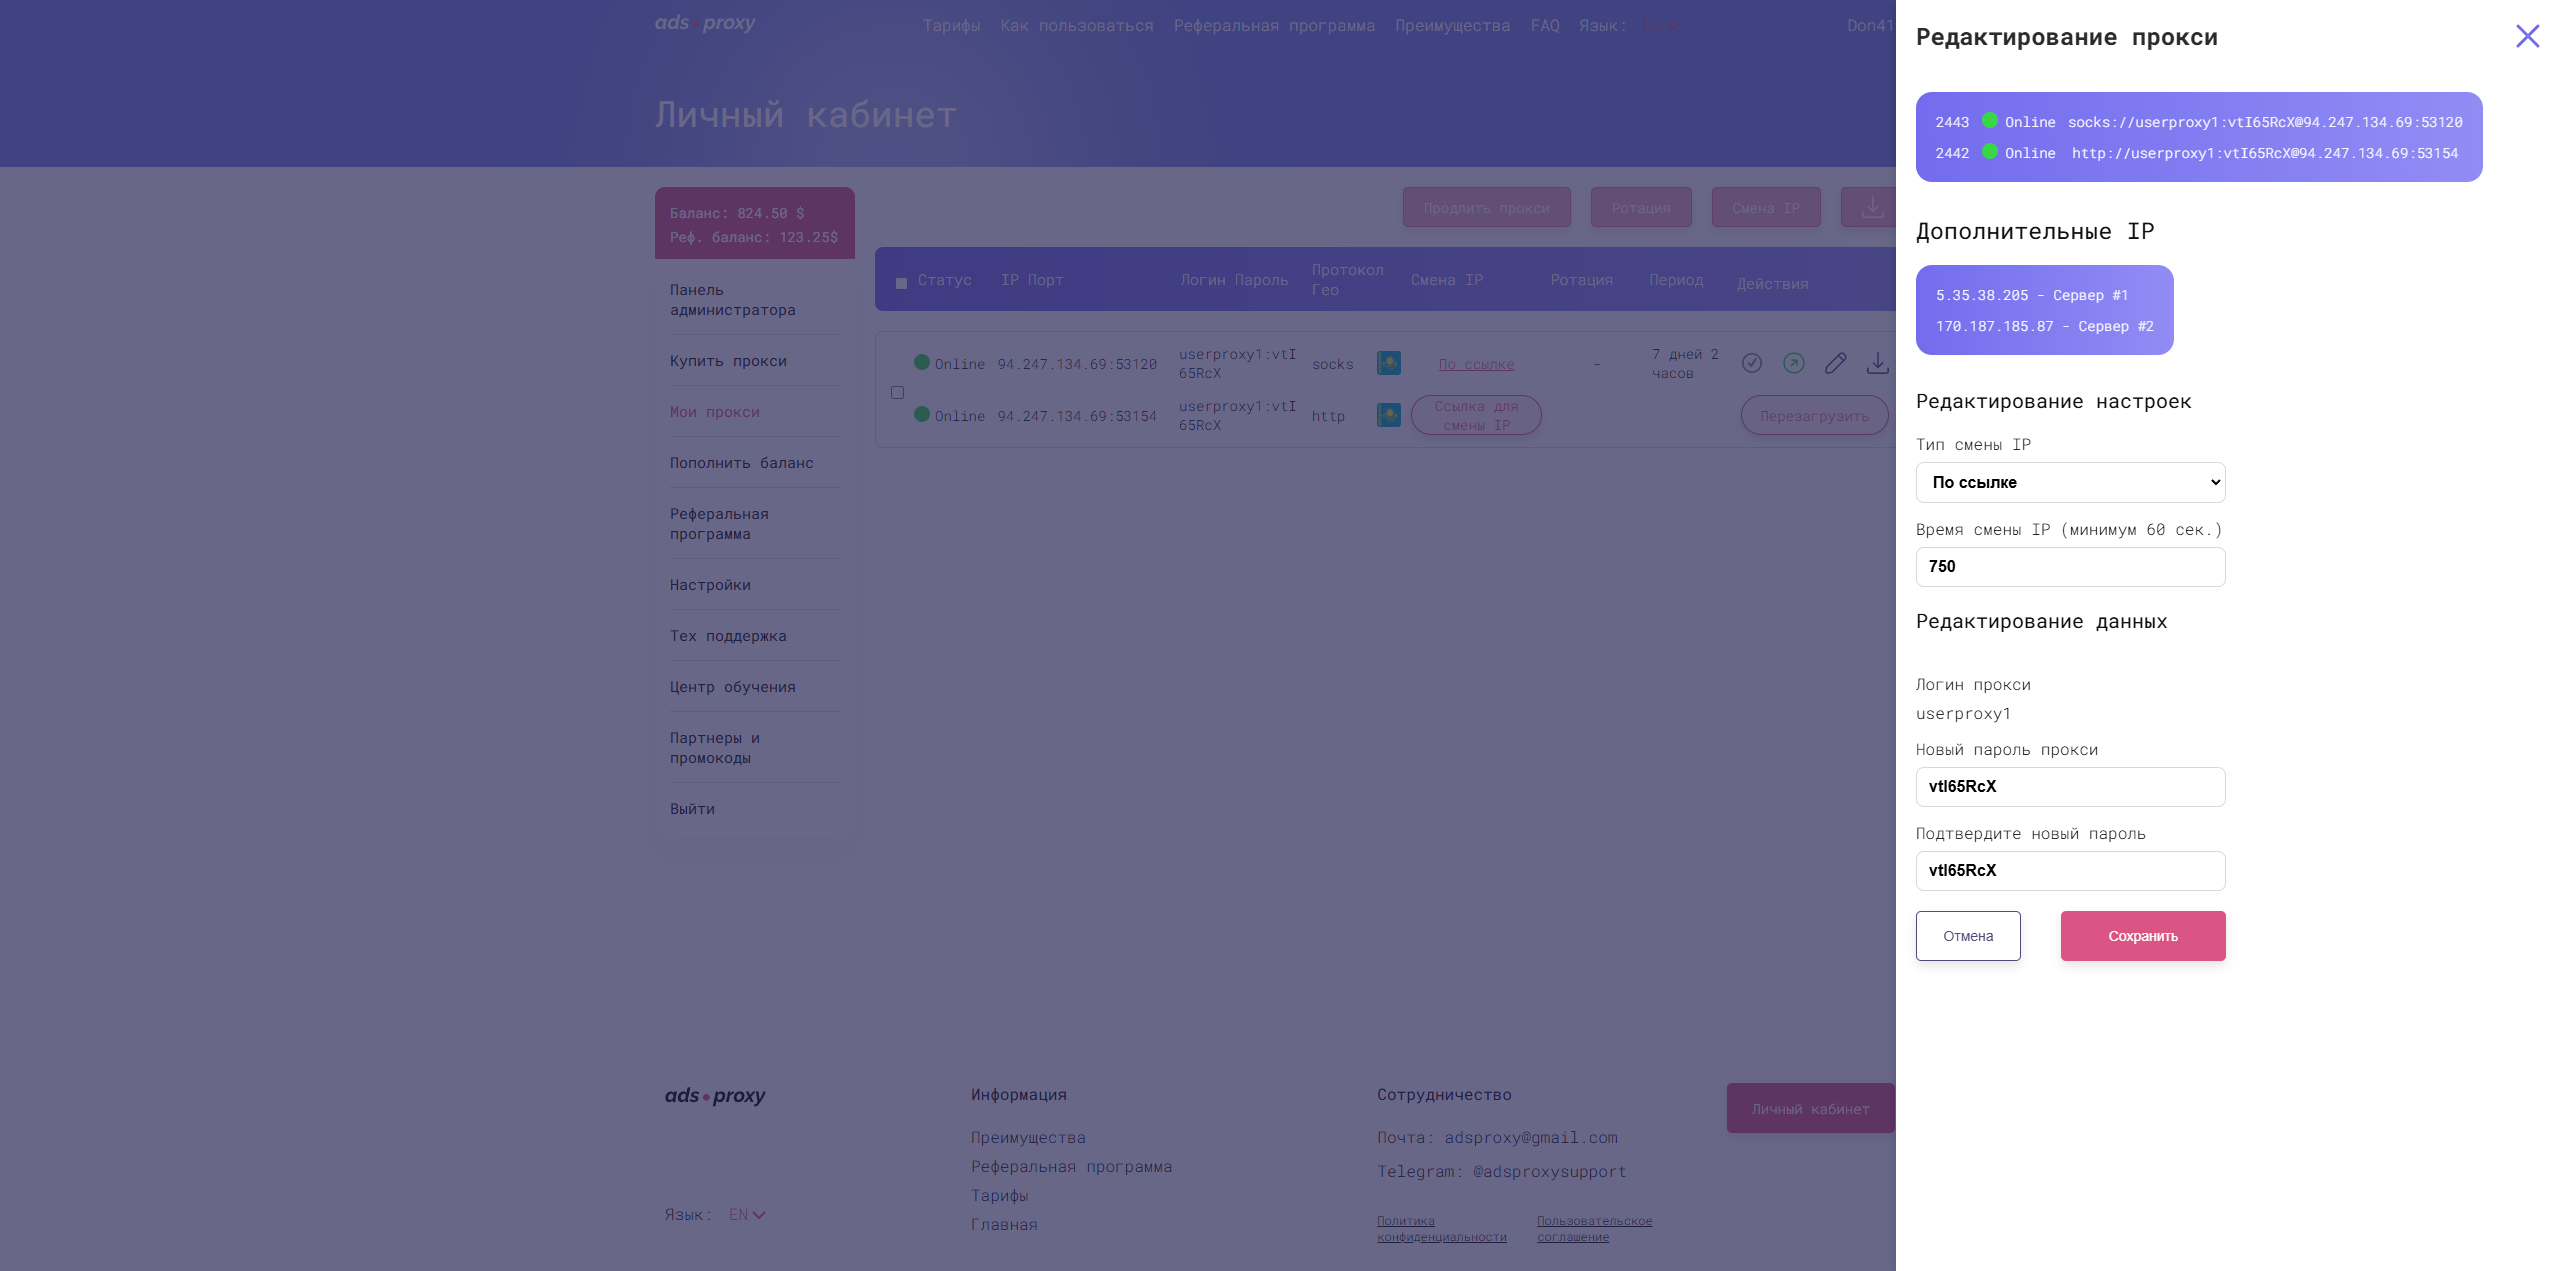The image size is (2560, 1271).
Task: Click the 'Сохранить' button
Action: click(x=2142, y=936)
